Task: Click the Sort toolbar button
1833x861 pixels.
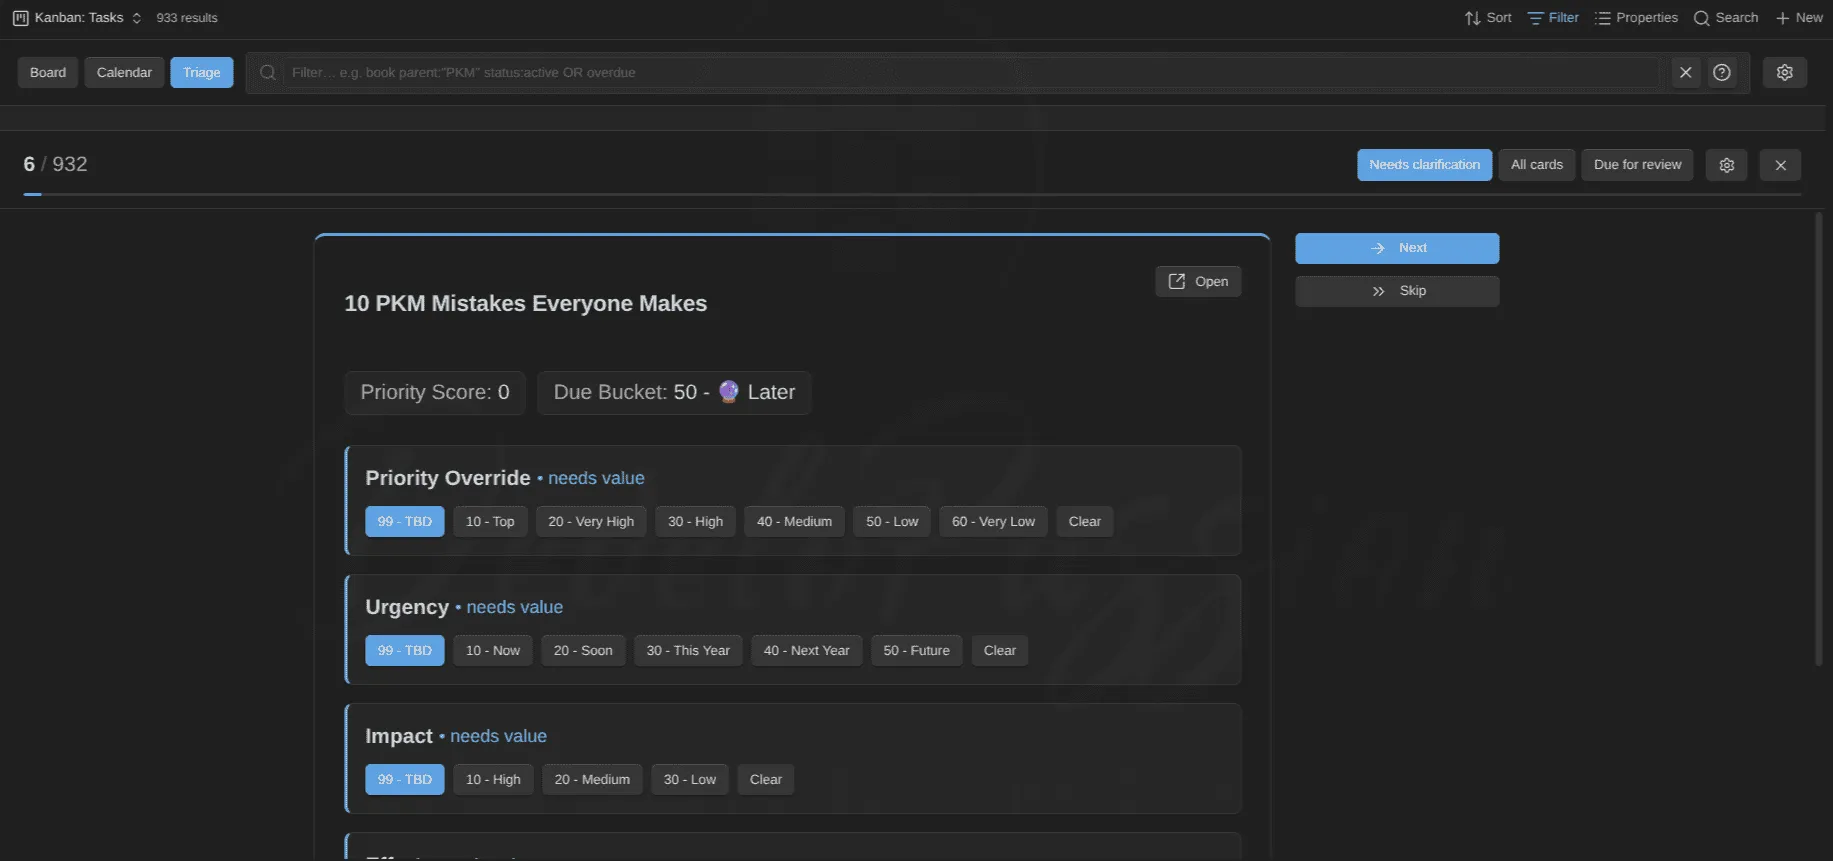Action: [1488, 18]
